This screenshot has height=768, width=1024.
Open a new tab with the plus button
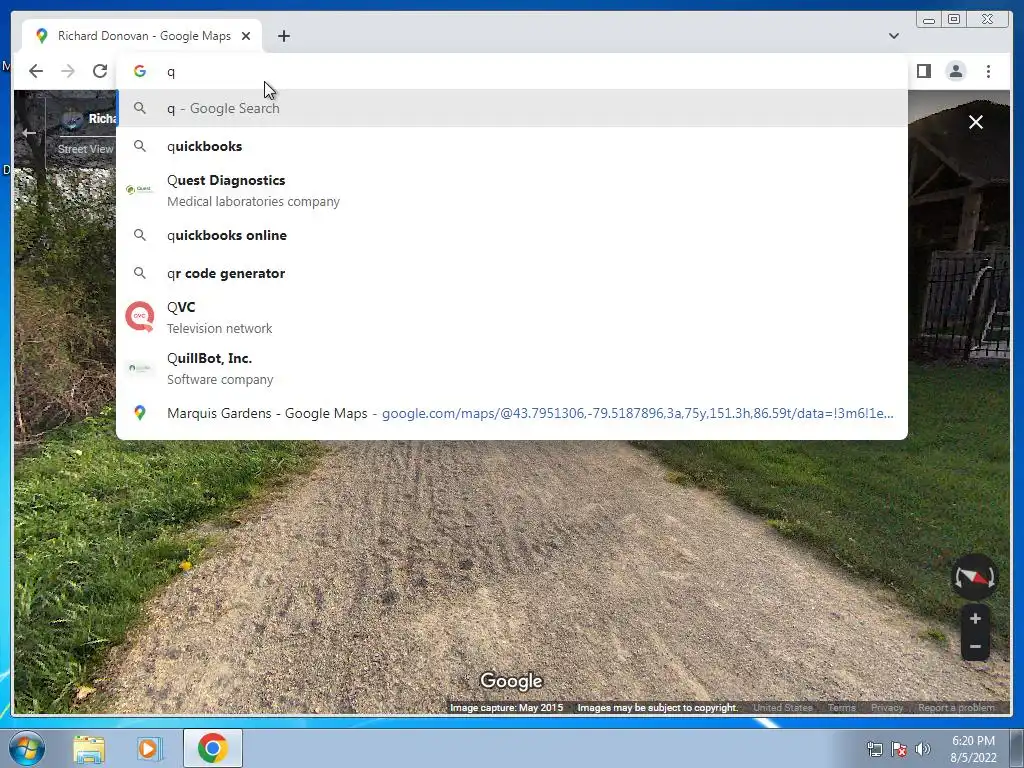283,36
